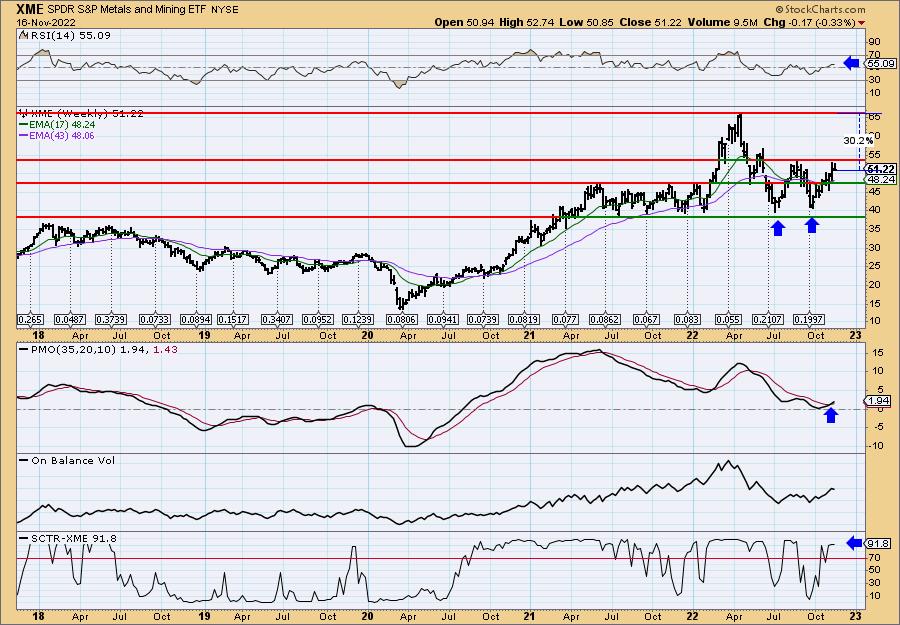Image resolution: width=900 pixels, height=625 pixels.
Task: Click the 0.1997 value box
Action: coord(809,319)
